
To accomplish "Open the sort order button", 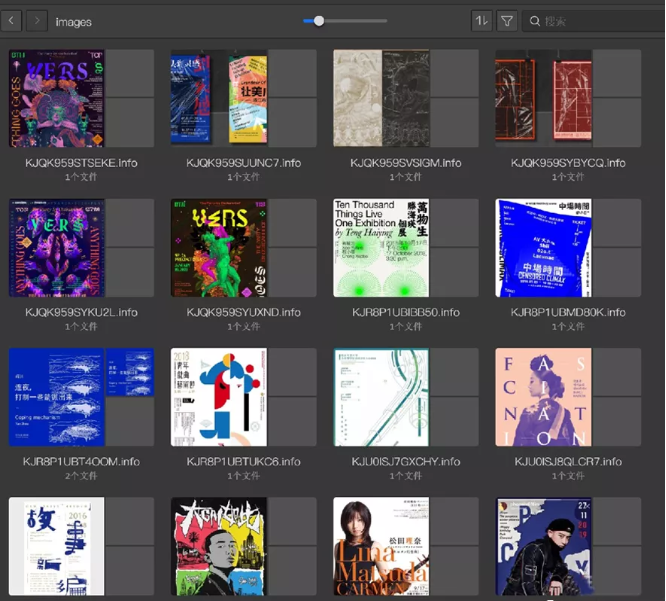I will (x=481, y=20).
